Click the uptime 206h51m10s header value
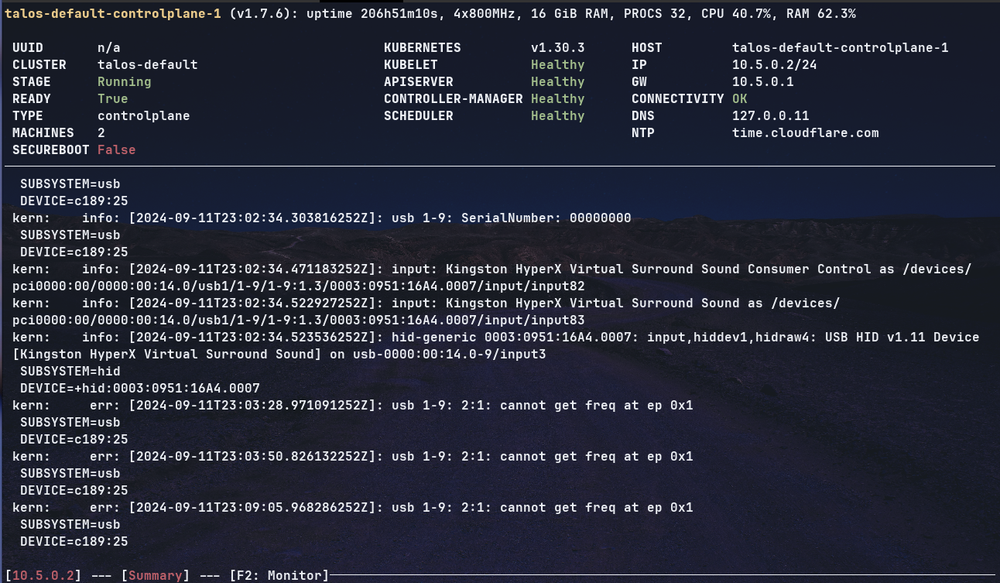This screenshot has height=583, width=1000. pyautogui.click(x=378, y=13)
